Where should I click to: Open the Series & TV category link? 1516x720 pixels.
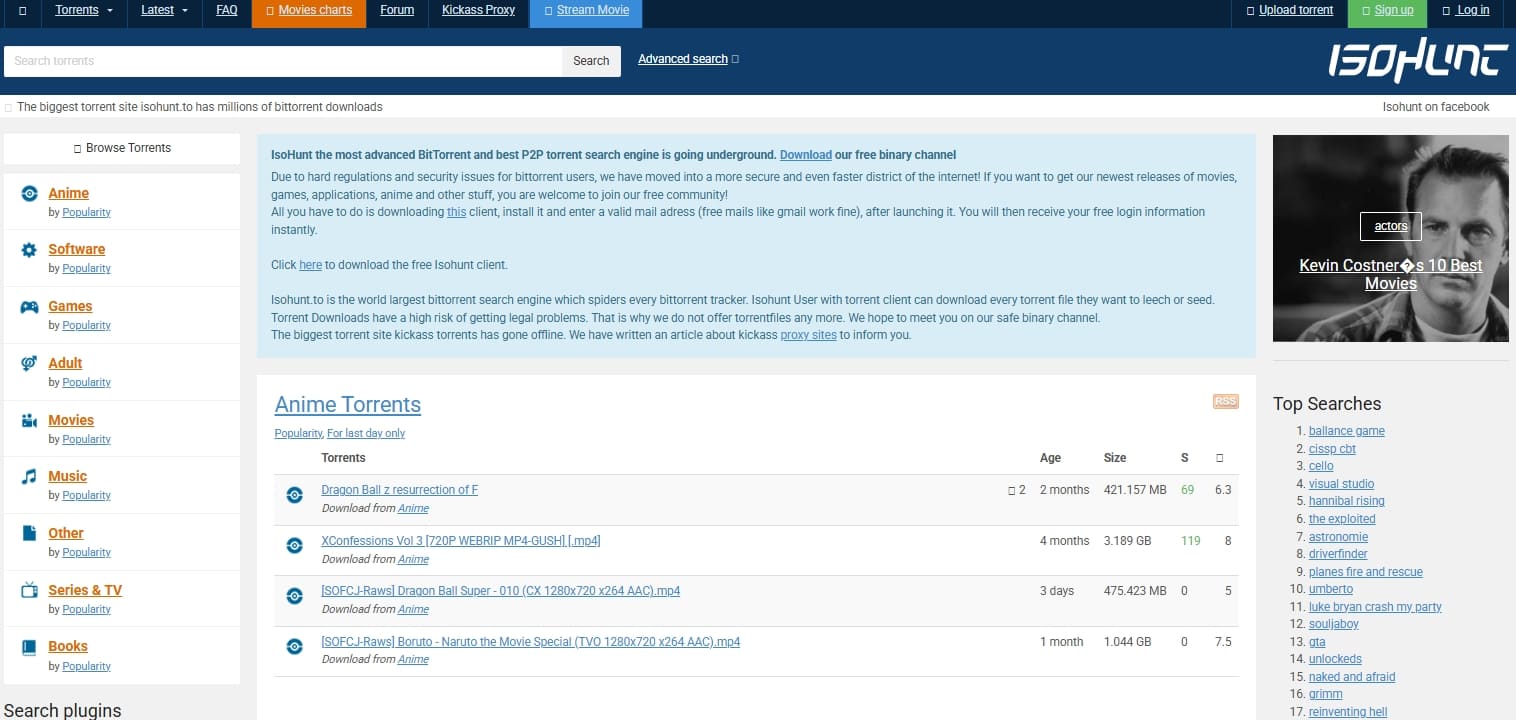coord(85,590)
